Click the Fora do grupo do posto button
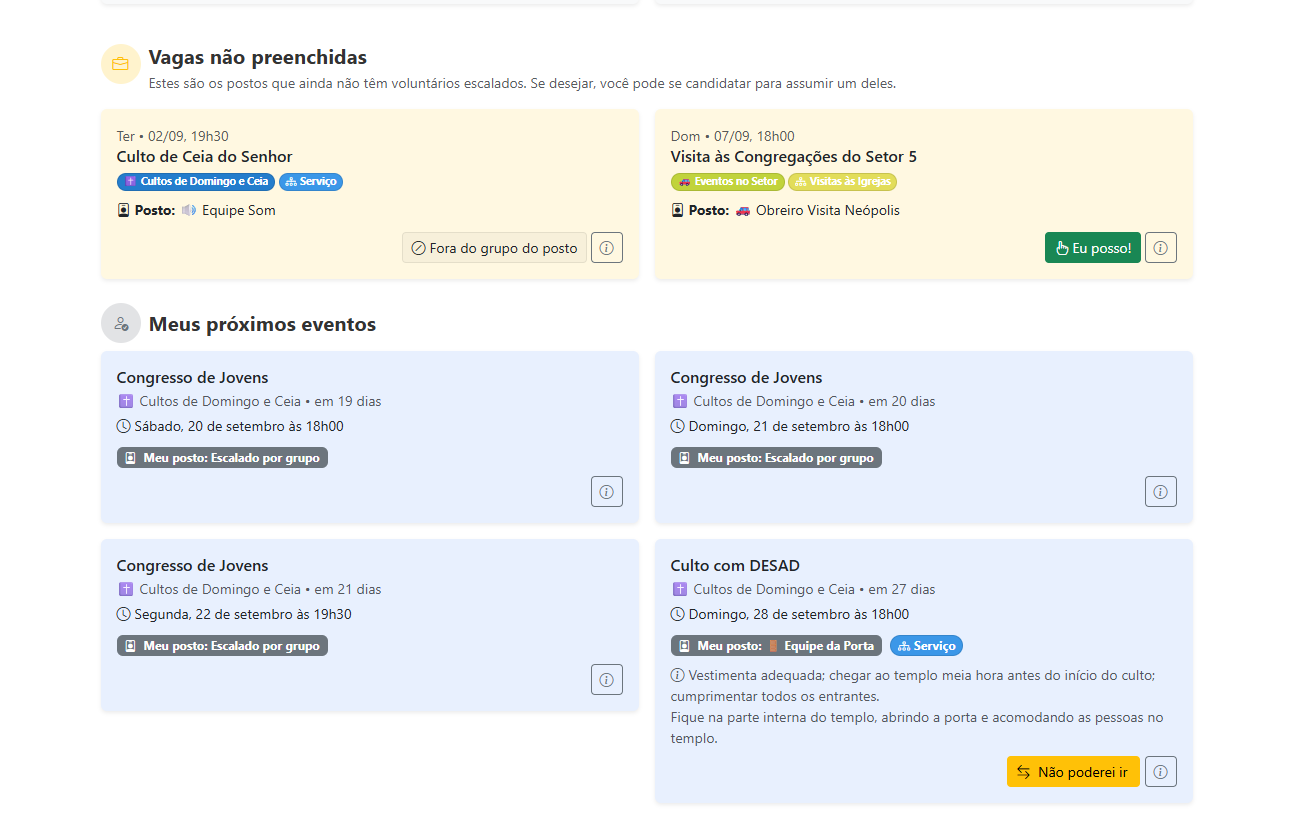 tap(494, 248)
